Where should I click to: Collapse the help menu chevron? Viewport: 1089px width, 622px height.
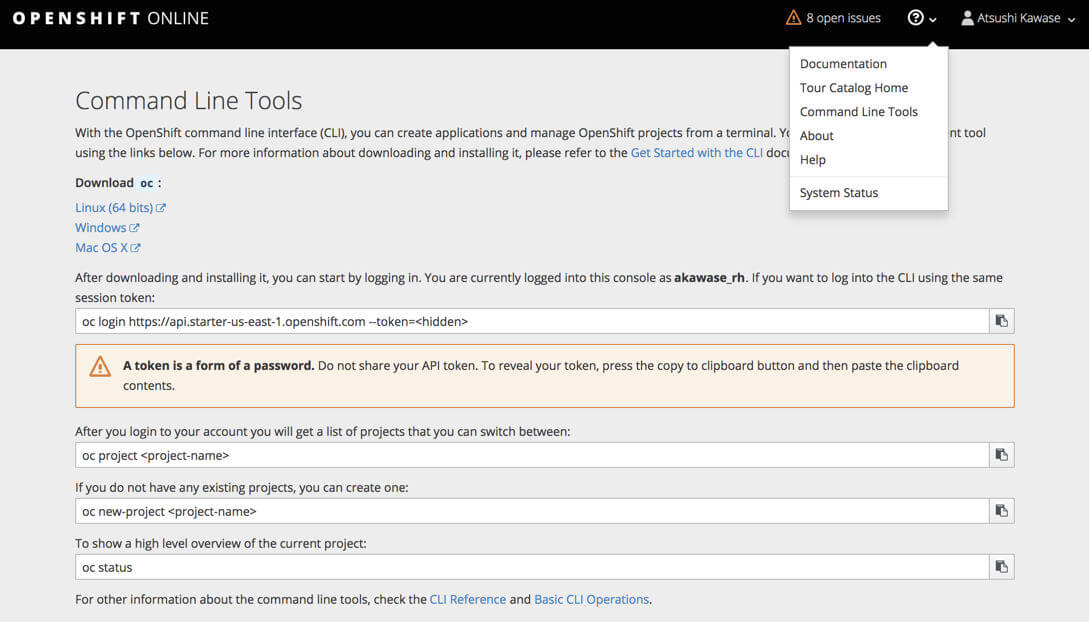point(933,20)
